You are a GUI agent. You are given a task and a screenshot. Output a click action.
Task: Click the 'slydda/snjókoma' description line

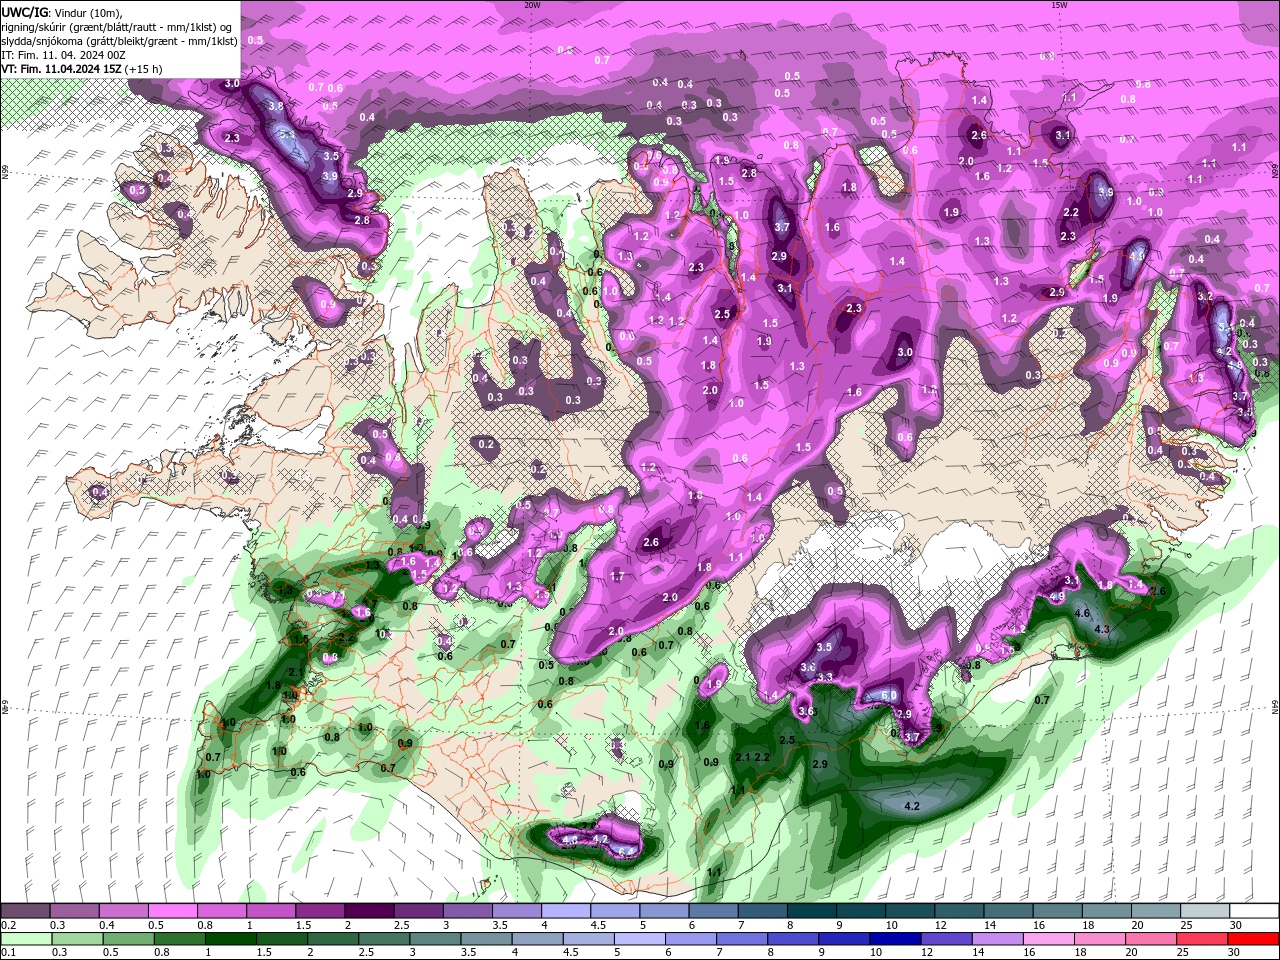[x=119, y=41]
